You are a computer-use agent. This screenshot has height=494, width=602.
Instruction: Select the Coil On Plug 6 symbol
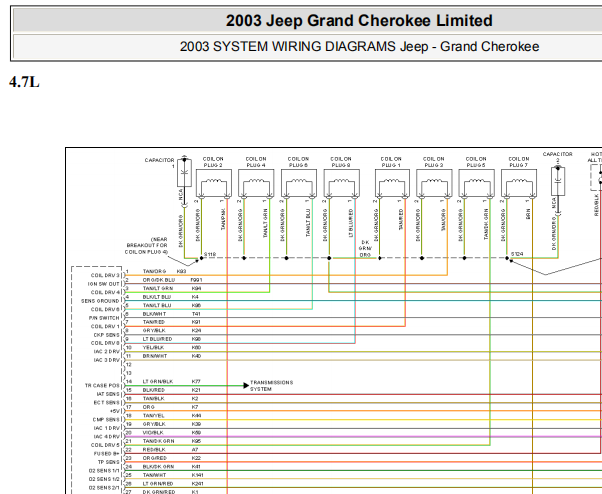click(x=299, y=184)
